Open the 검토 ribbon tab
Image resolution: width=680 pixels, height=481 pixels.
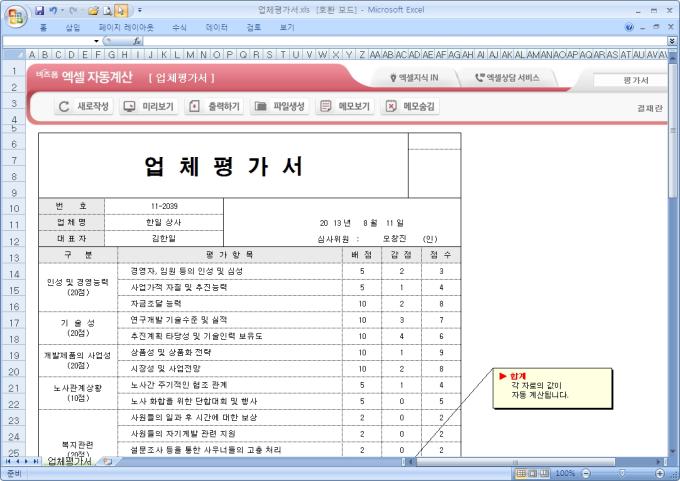[254, 28]
